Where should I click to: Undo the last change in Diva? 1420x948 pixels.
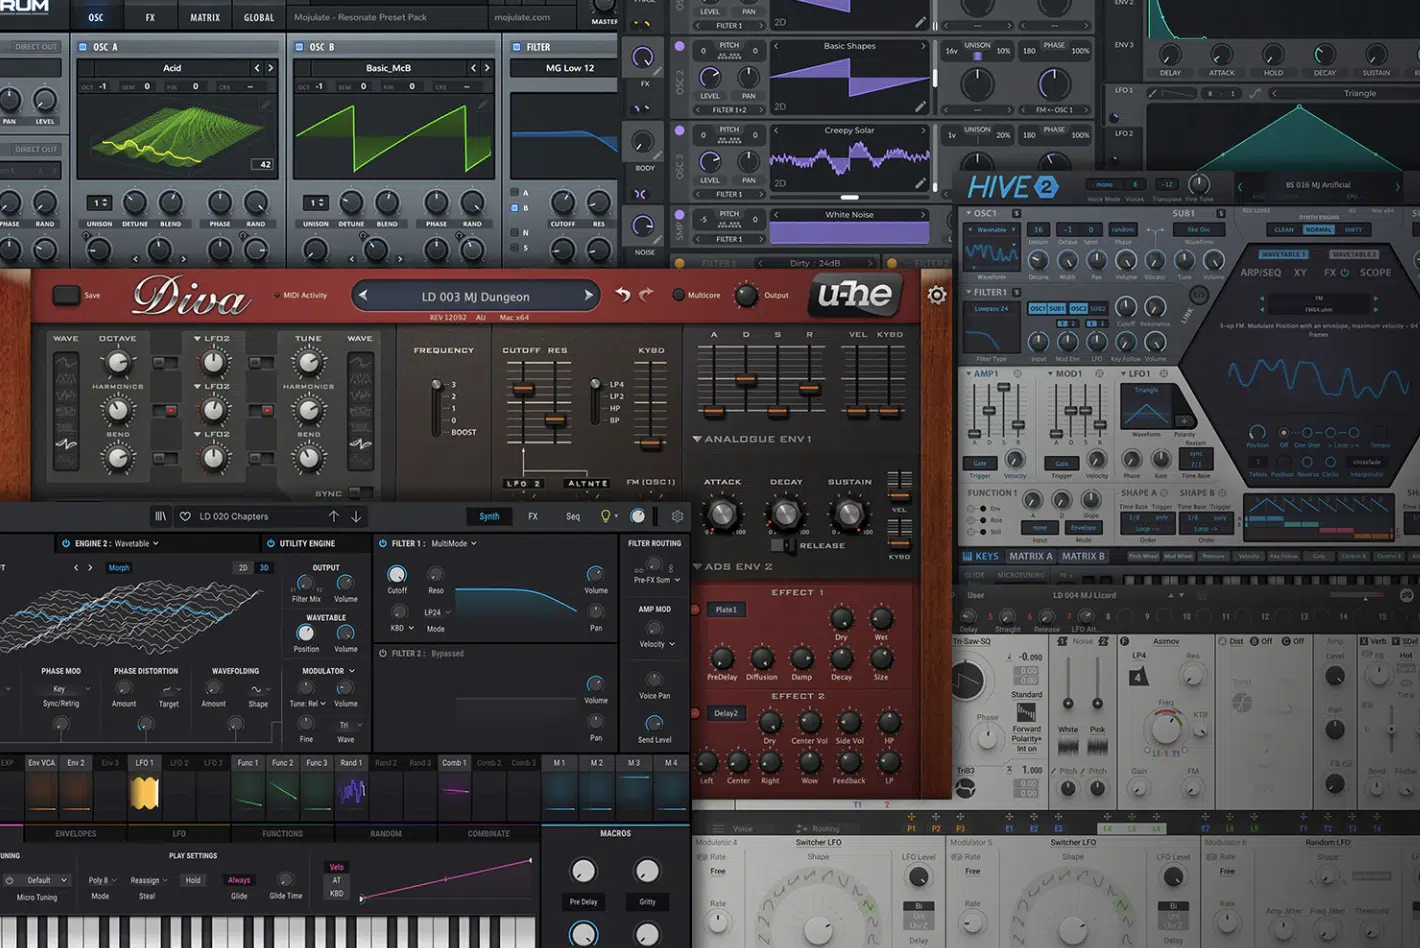(623, 295)
